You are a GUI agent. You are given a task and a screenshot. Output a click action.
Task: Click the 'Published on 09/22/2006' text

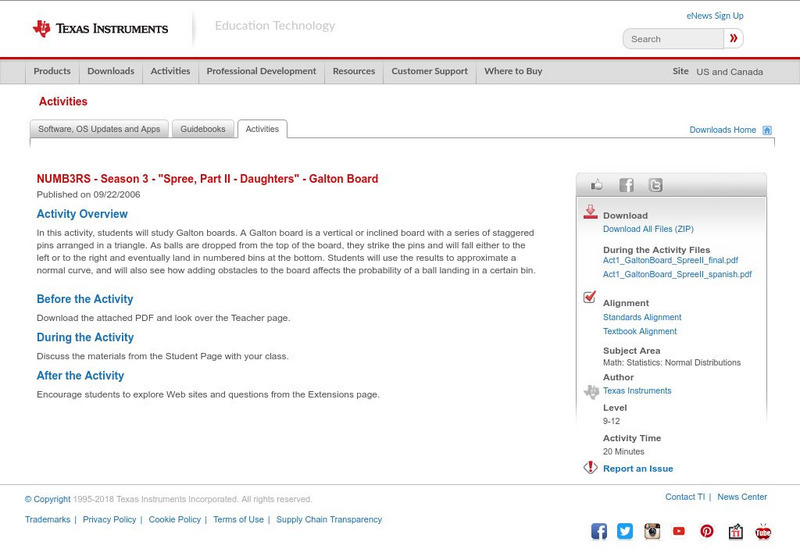[88, 194]
